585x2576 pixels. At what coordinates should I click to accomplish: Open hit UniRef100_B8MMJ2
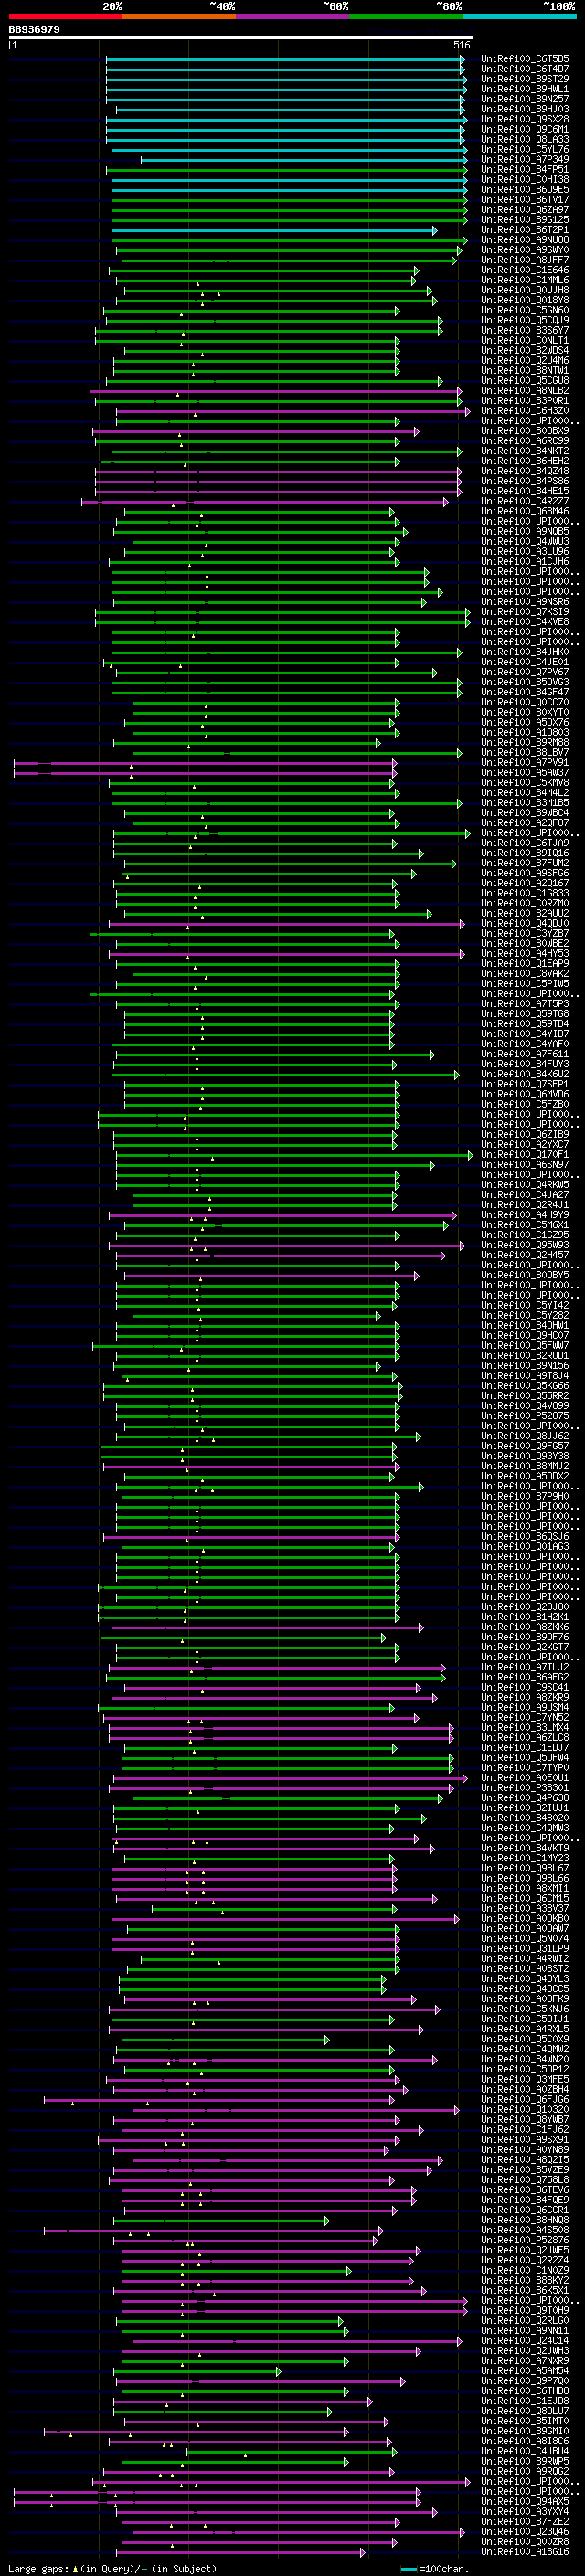point(525,1466)
